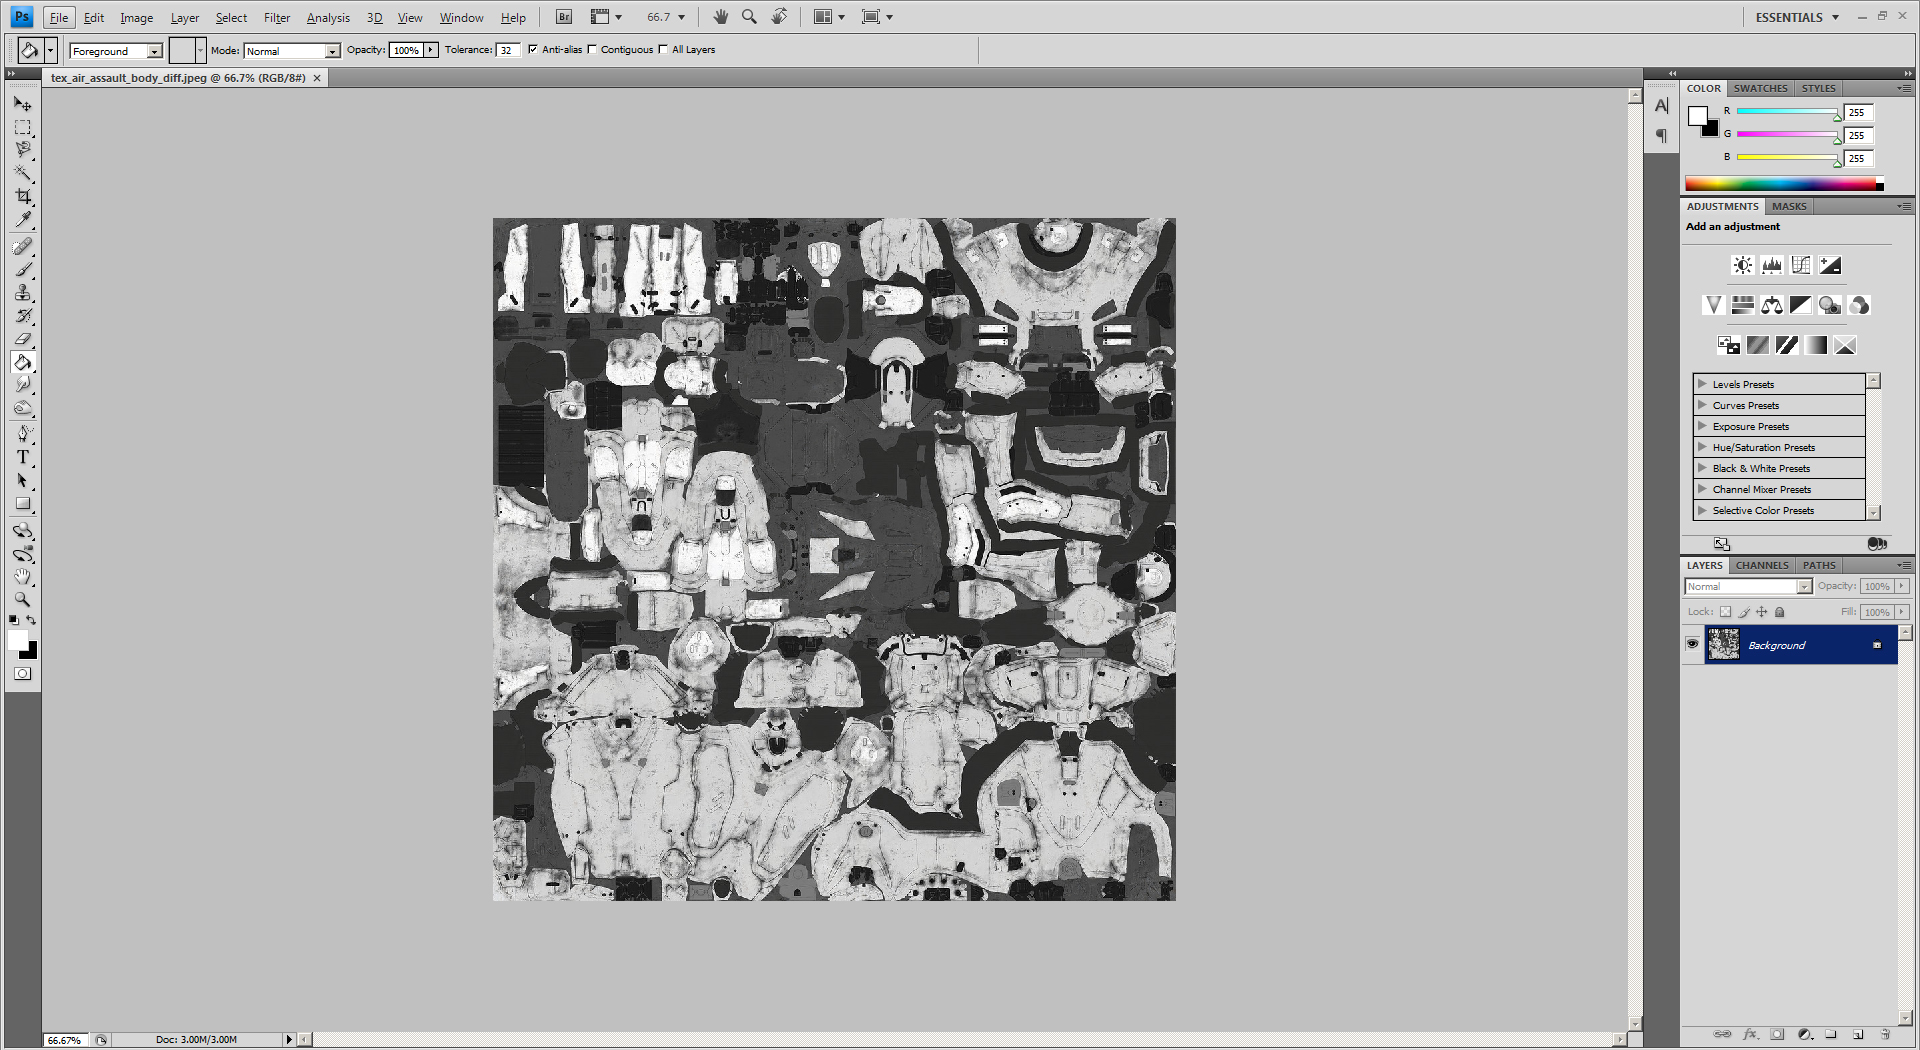
Task: Select the Lasso tool
Action: [x=22, y=150]
